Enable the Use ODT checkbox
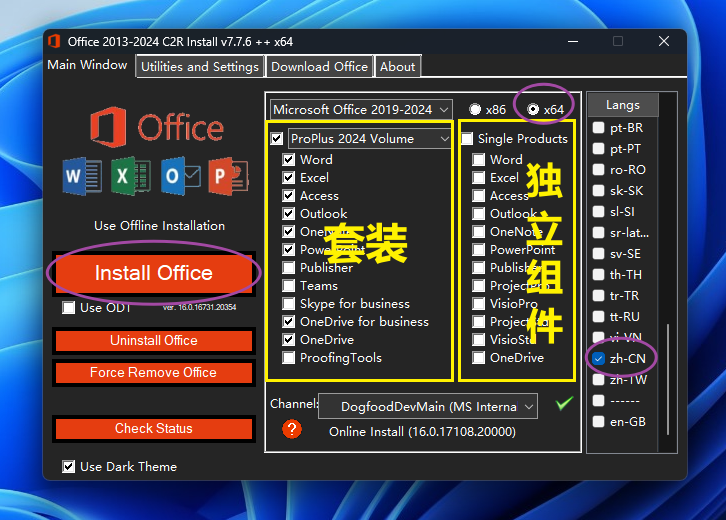726x520 pixels. pos(69,307)
